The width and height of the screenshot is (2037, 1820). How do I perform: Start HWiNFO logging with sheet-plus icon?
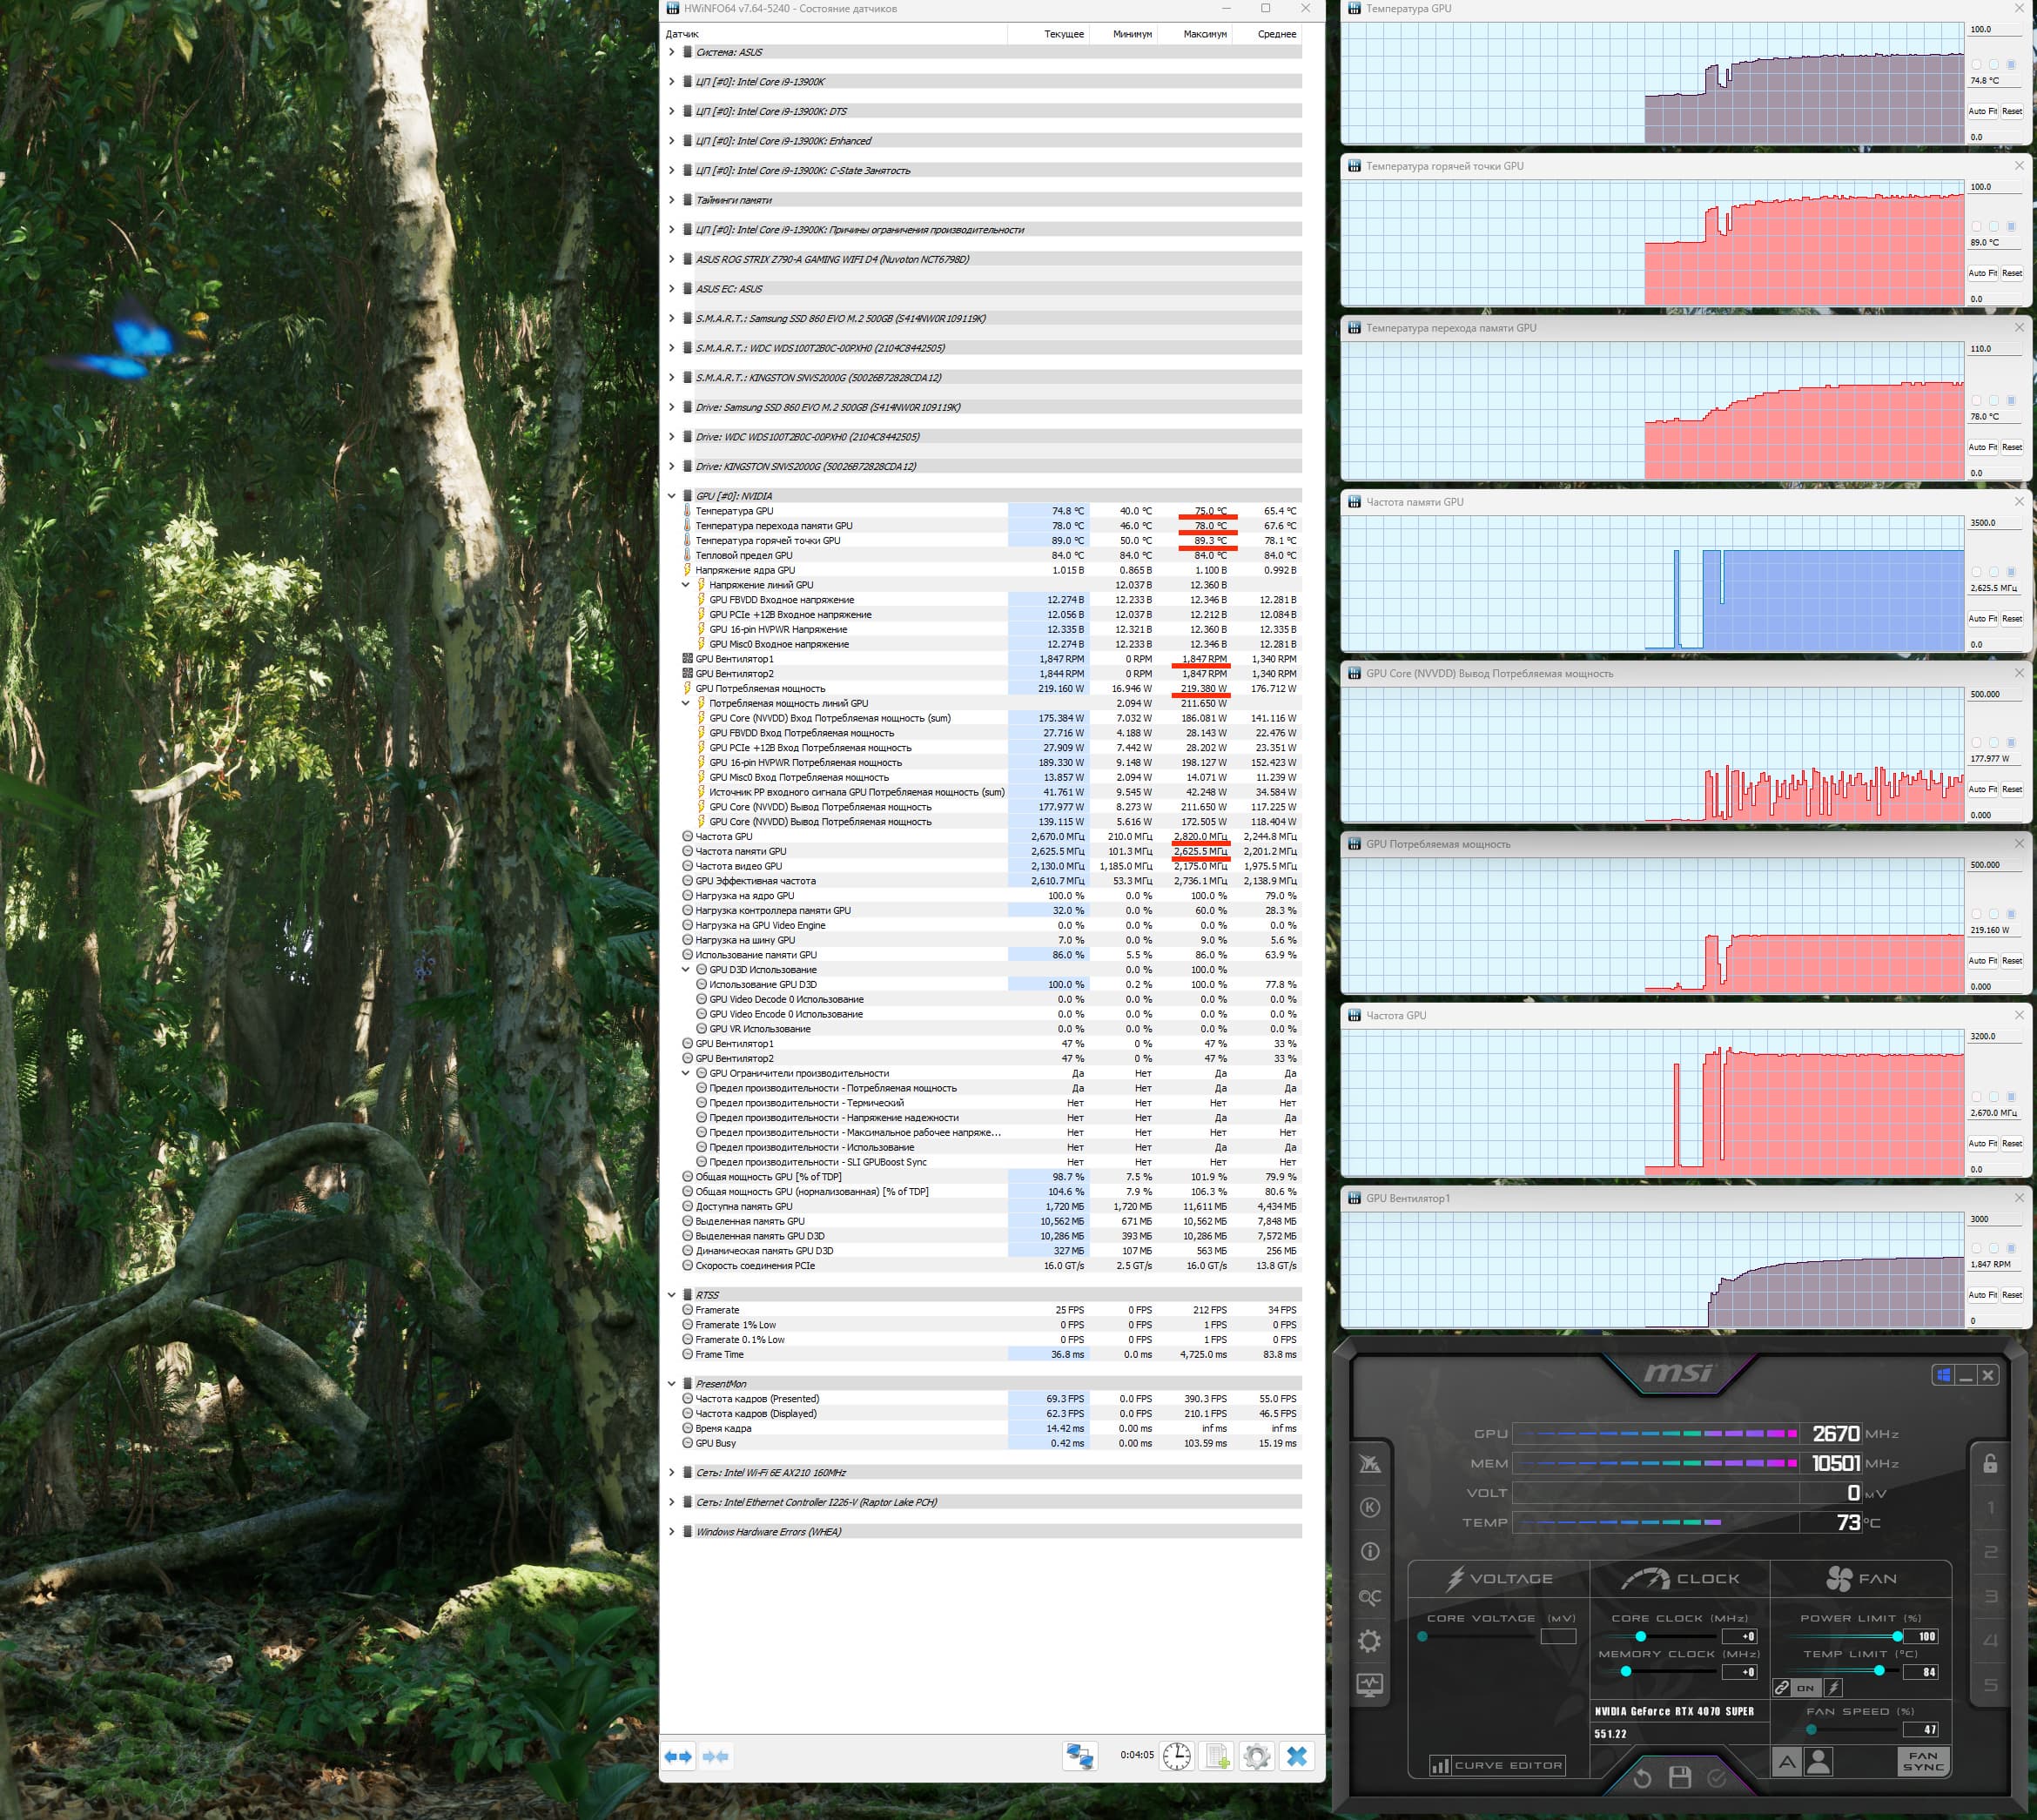(x=1217, y=1755)
